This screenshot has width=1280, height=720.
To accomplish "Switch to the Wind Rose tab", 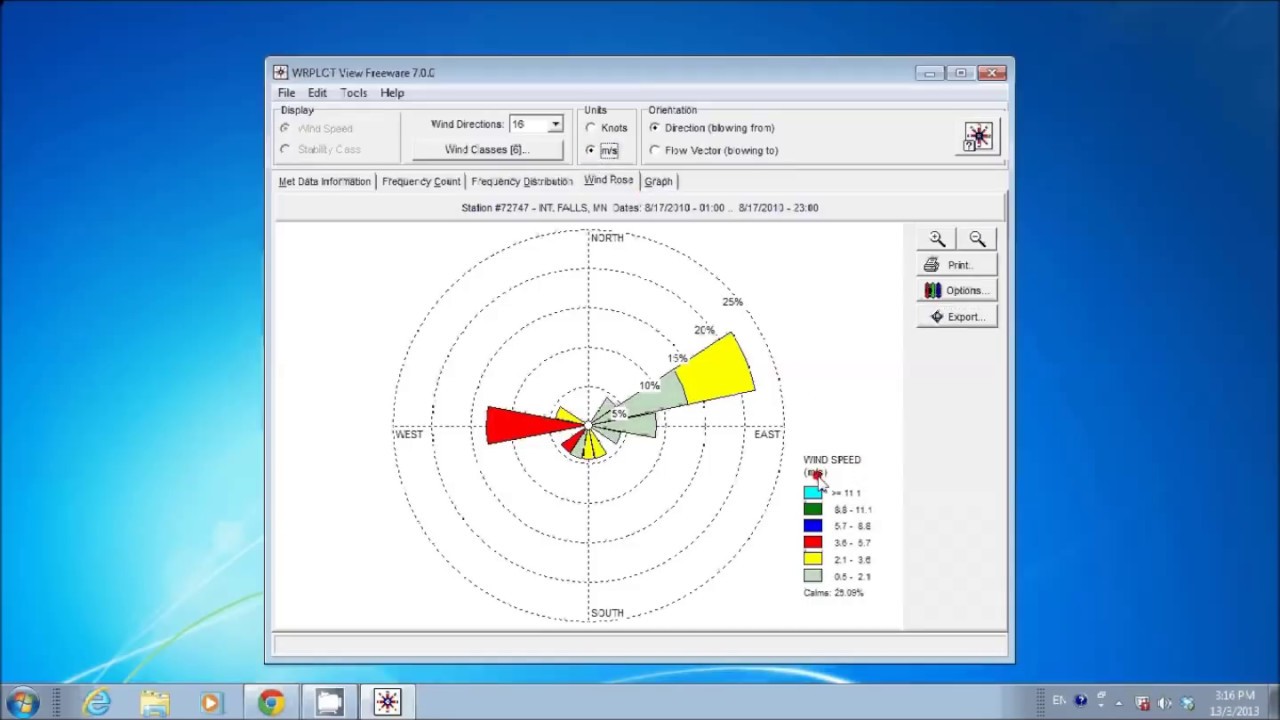I will click(x=608, y=180).
